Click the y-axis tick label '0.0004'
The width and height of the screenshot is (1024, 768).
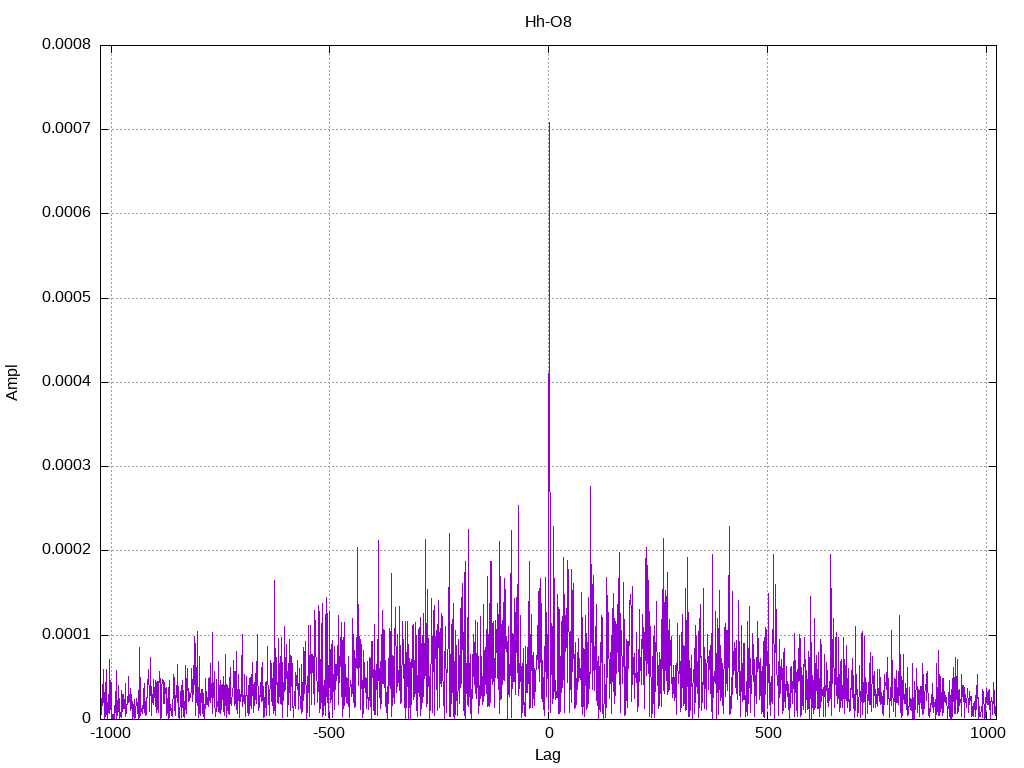[x=67, y=381]
